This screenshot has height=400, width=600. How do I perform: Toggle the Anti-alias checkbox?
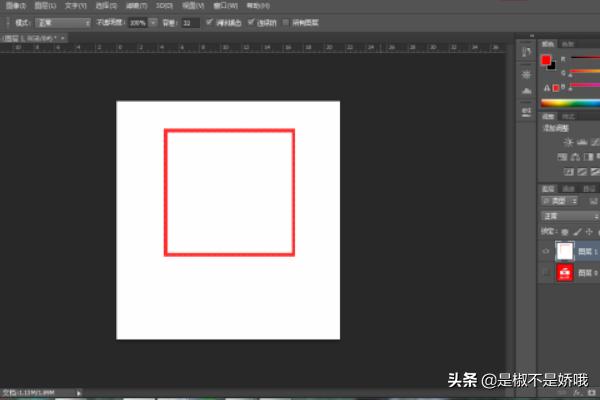209,22
